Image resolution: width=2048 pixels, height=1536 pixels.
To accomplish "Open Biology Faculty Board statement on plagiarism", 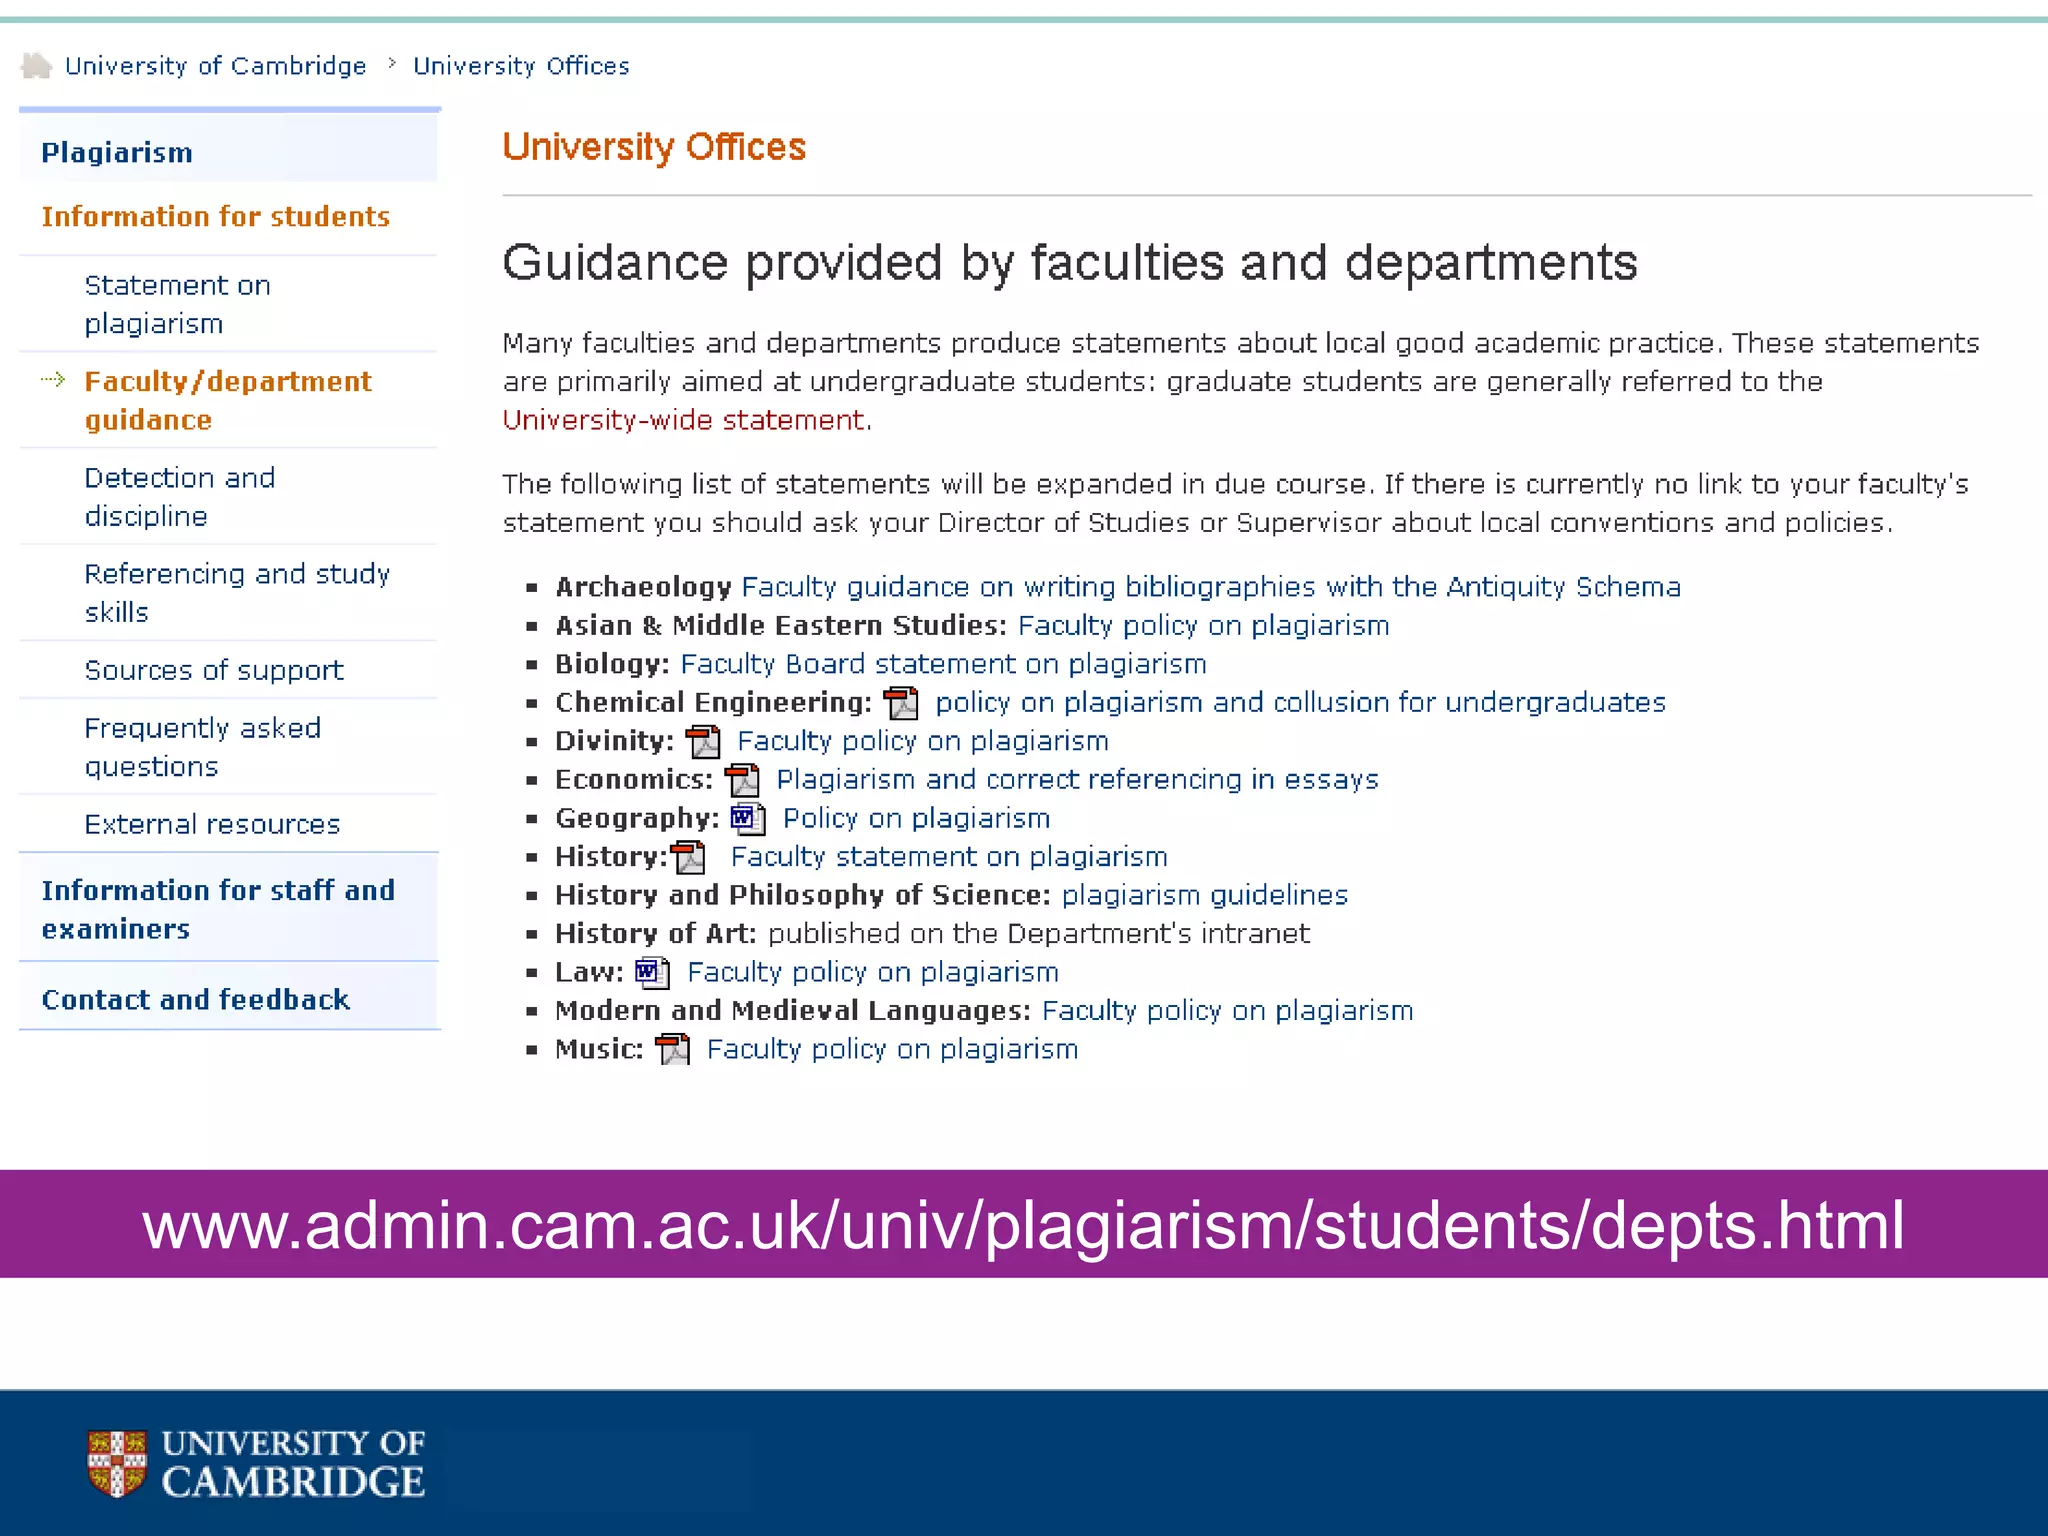I will pyautogui.click(x=943, y=664).
